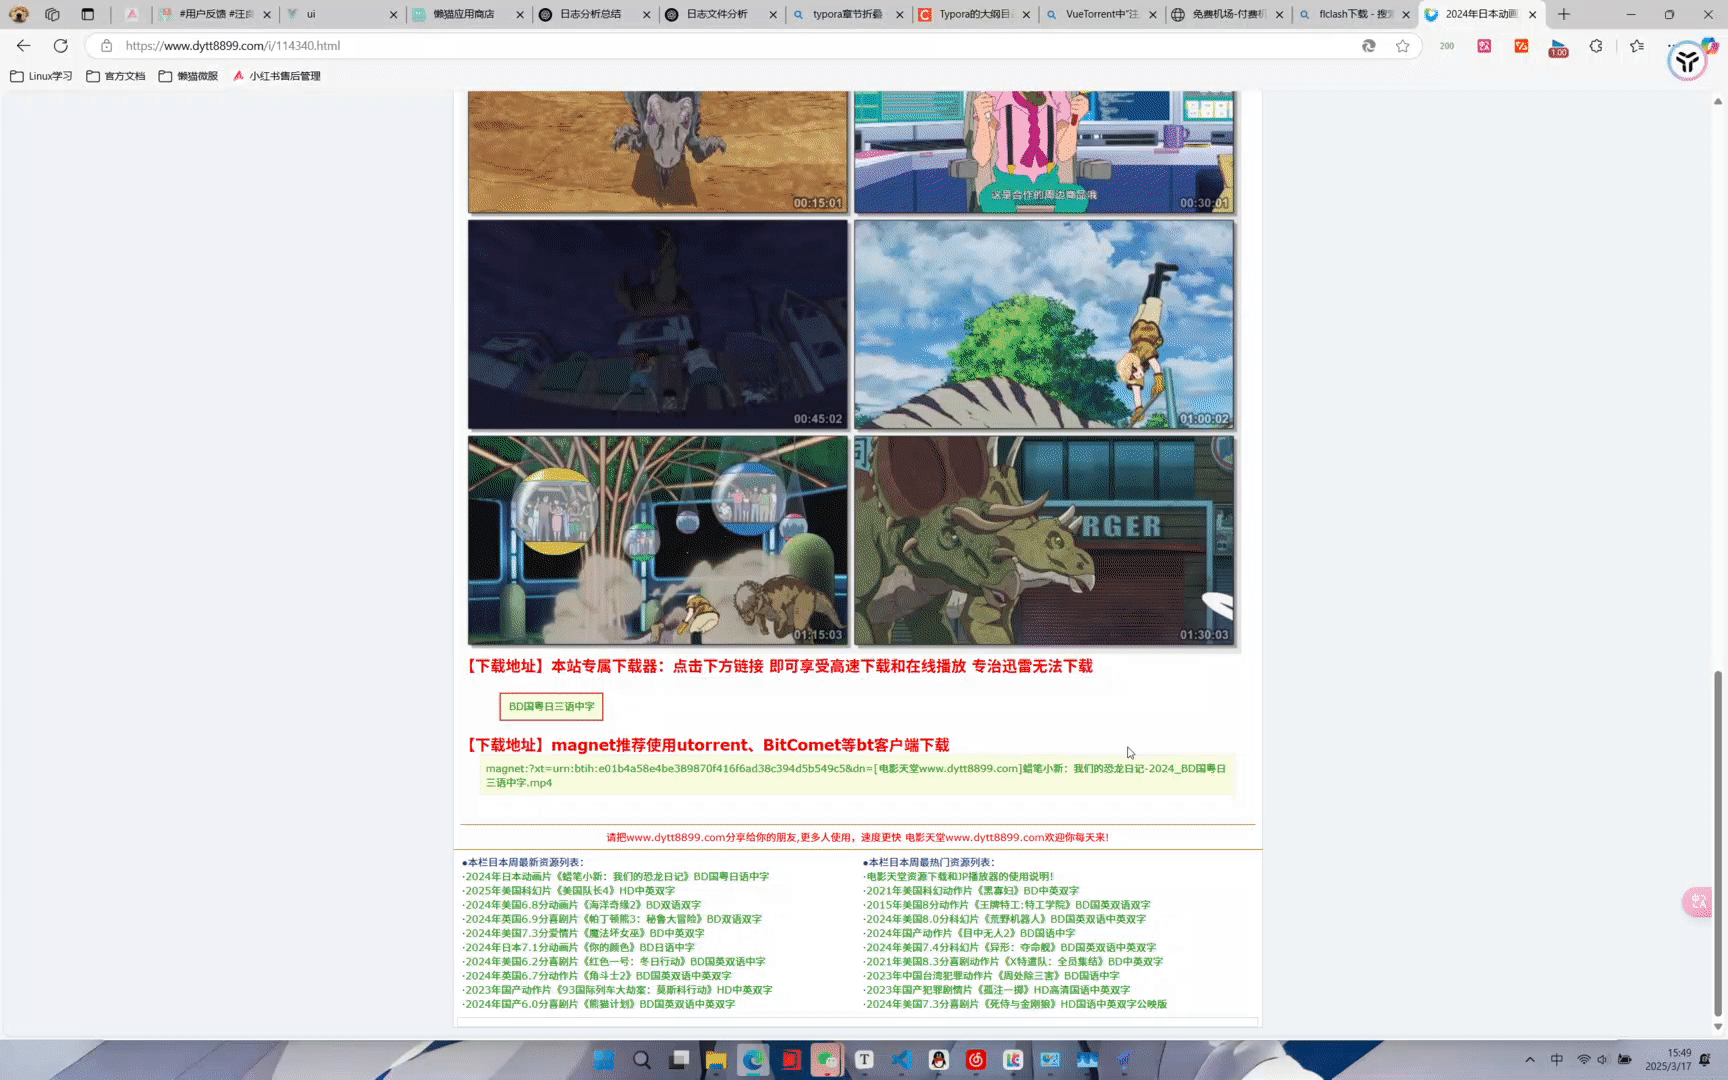
Task: Open the 01:30:03 triceratops screenshot thumbnail
Action: pos(1044,540)
